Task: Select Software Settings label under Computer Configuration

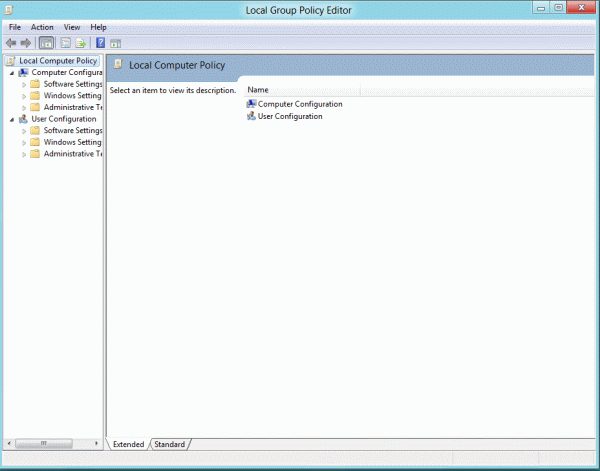Action: (73, 84)
